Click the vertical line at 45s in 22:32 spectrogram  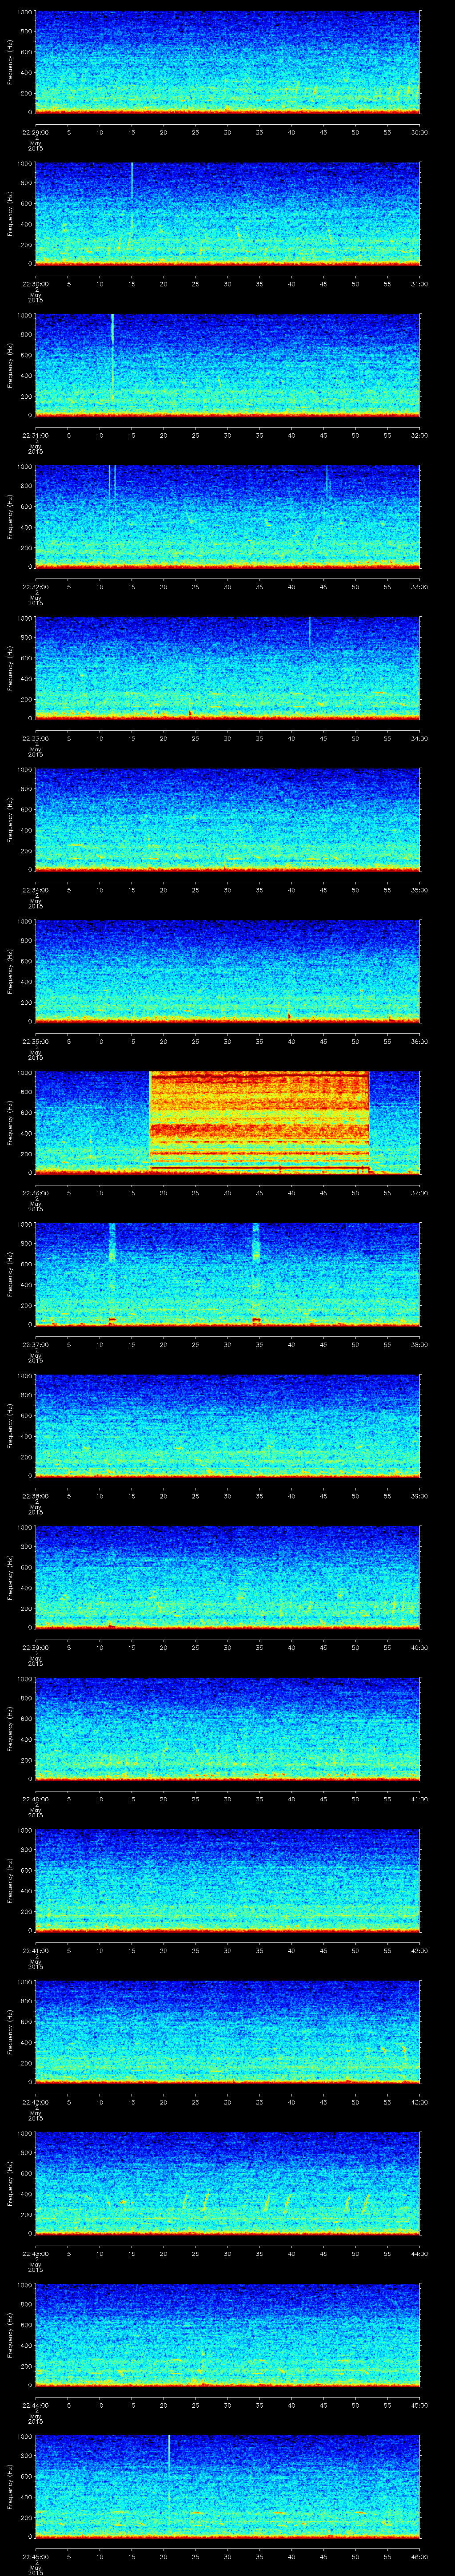[x=327, y=480]
